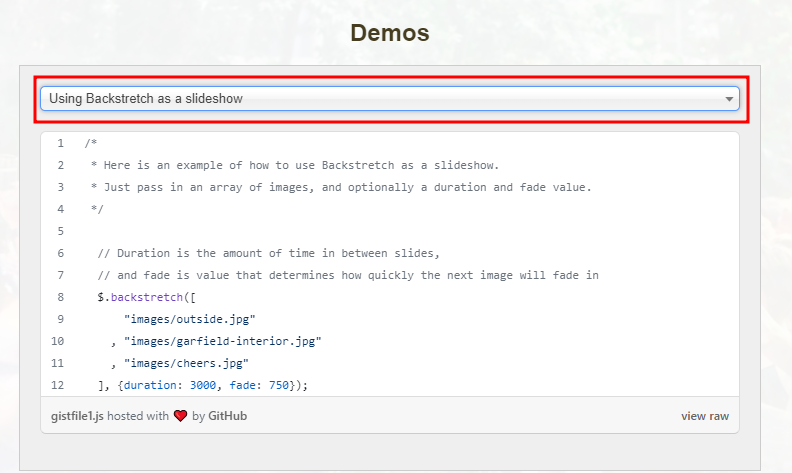Click line number 3 in the gist
Viewport: 792px width, 473px height.
coord(60,187)
